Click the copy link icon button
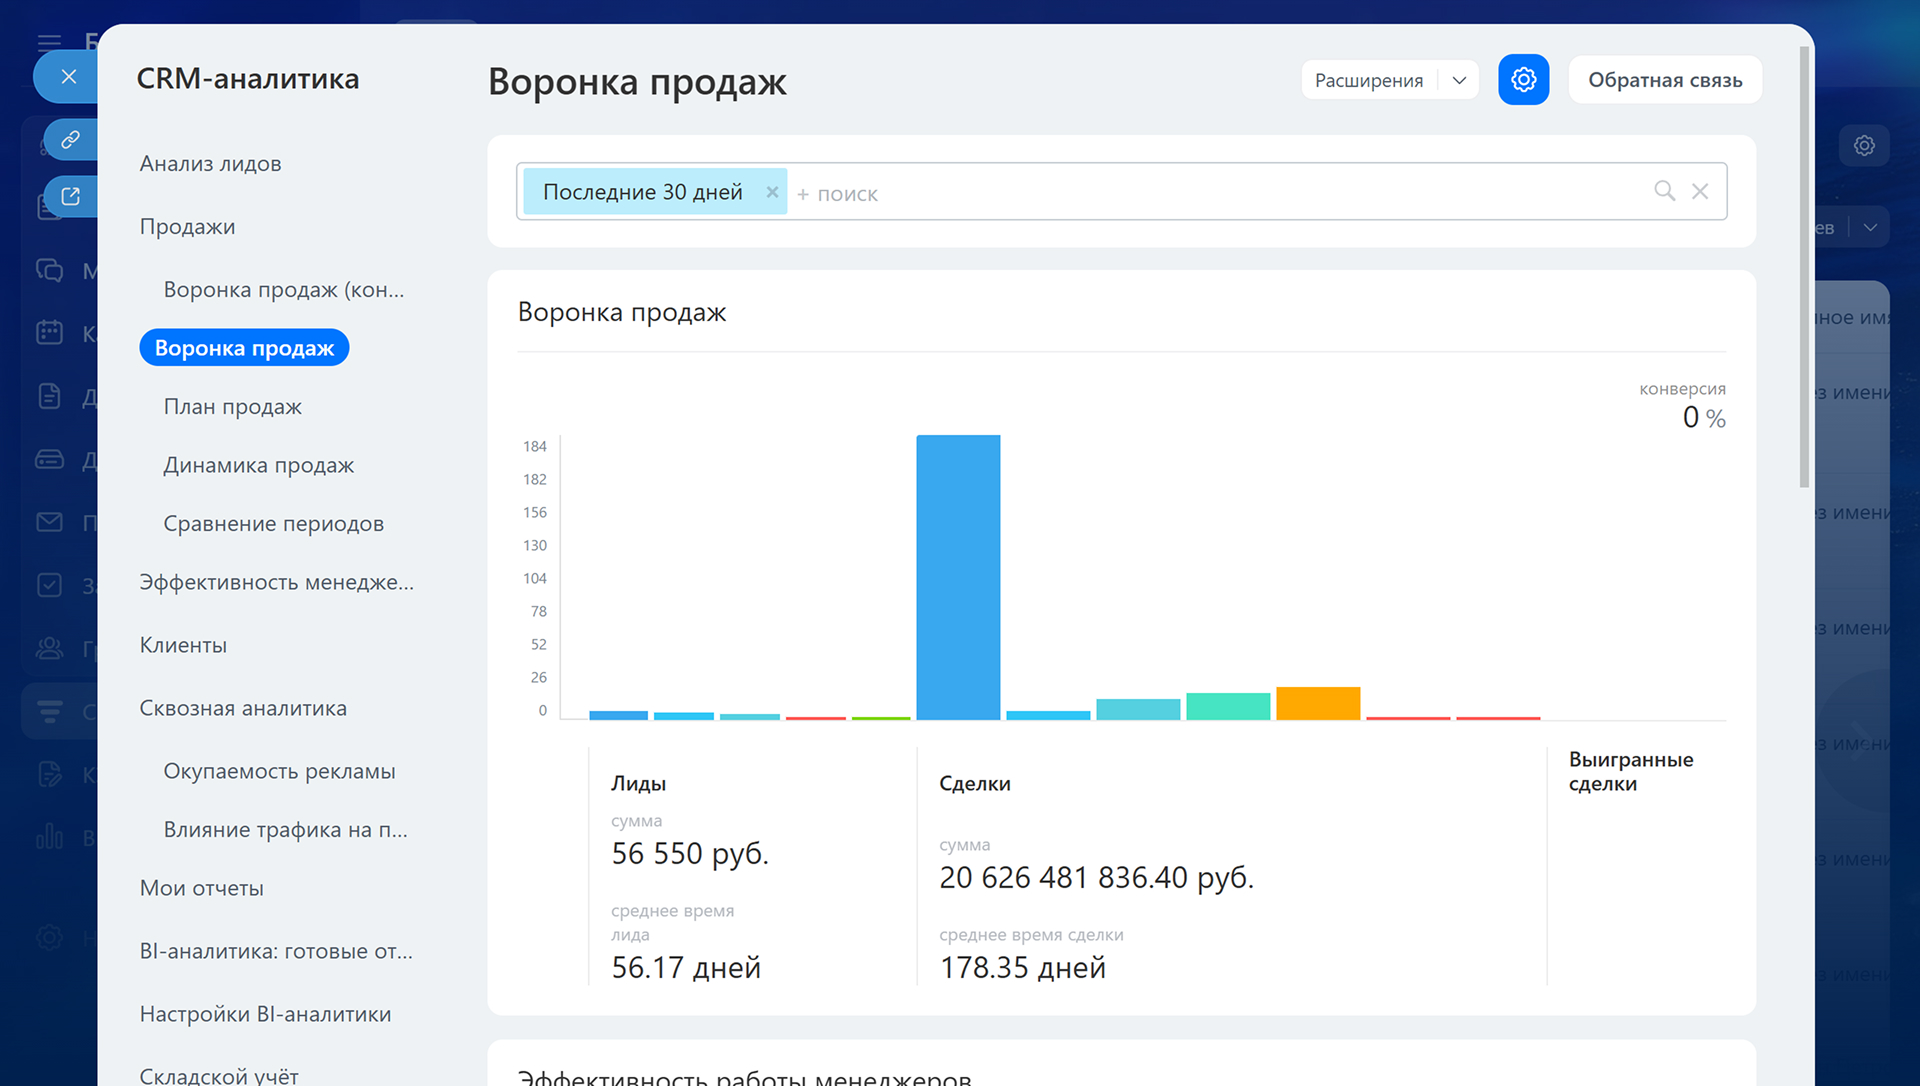1920x1086 pixels. (70, 140)
